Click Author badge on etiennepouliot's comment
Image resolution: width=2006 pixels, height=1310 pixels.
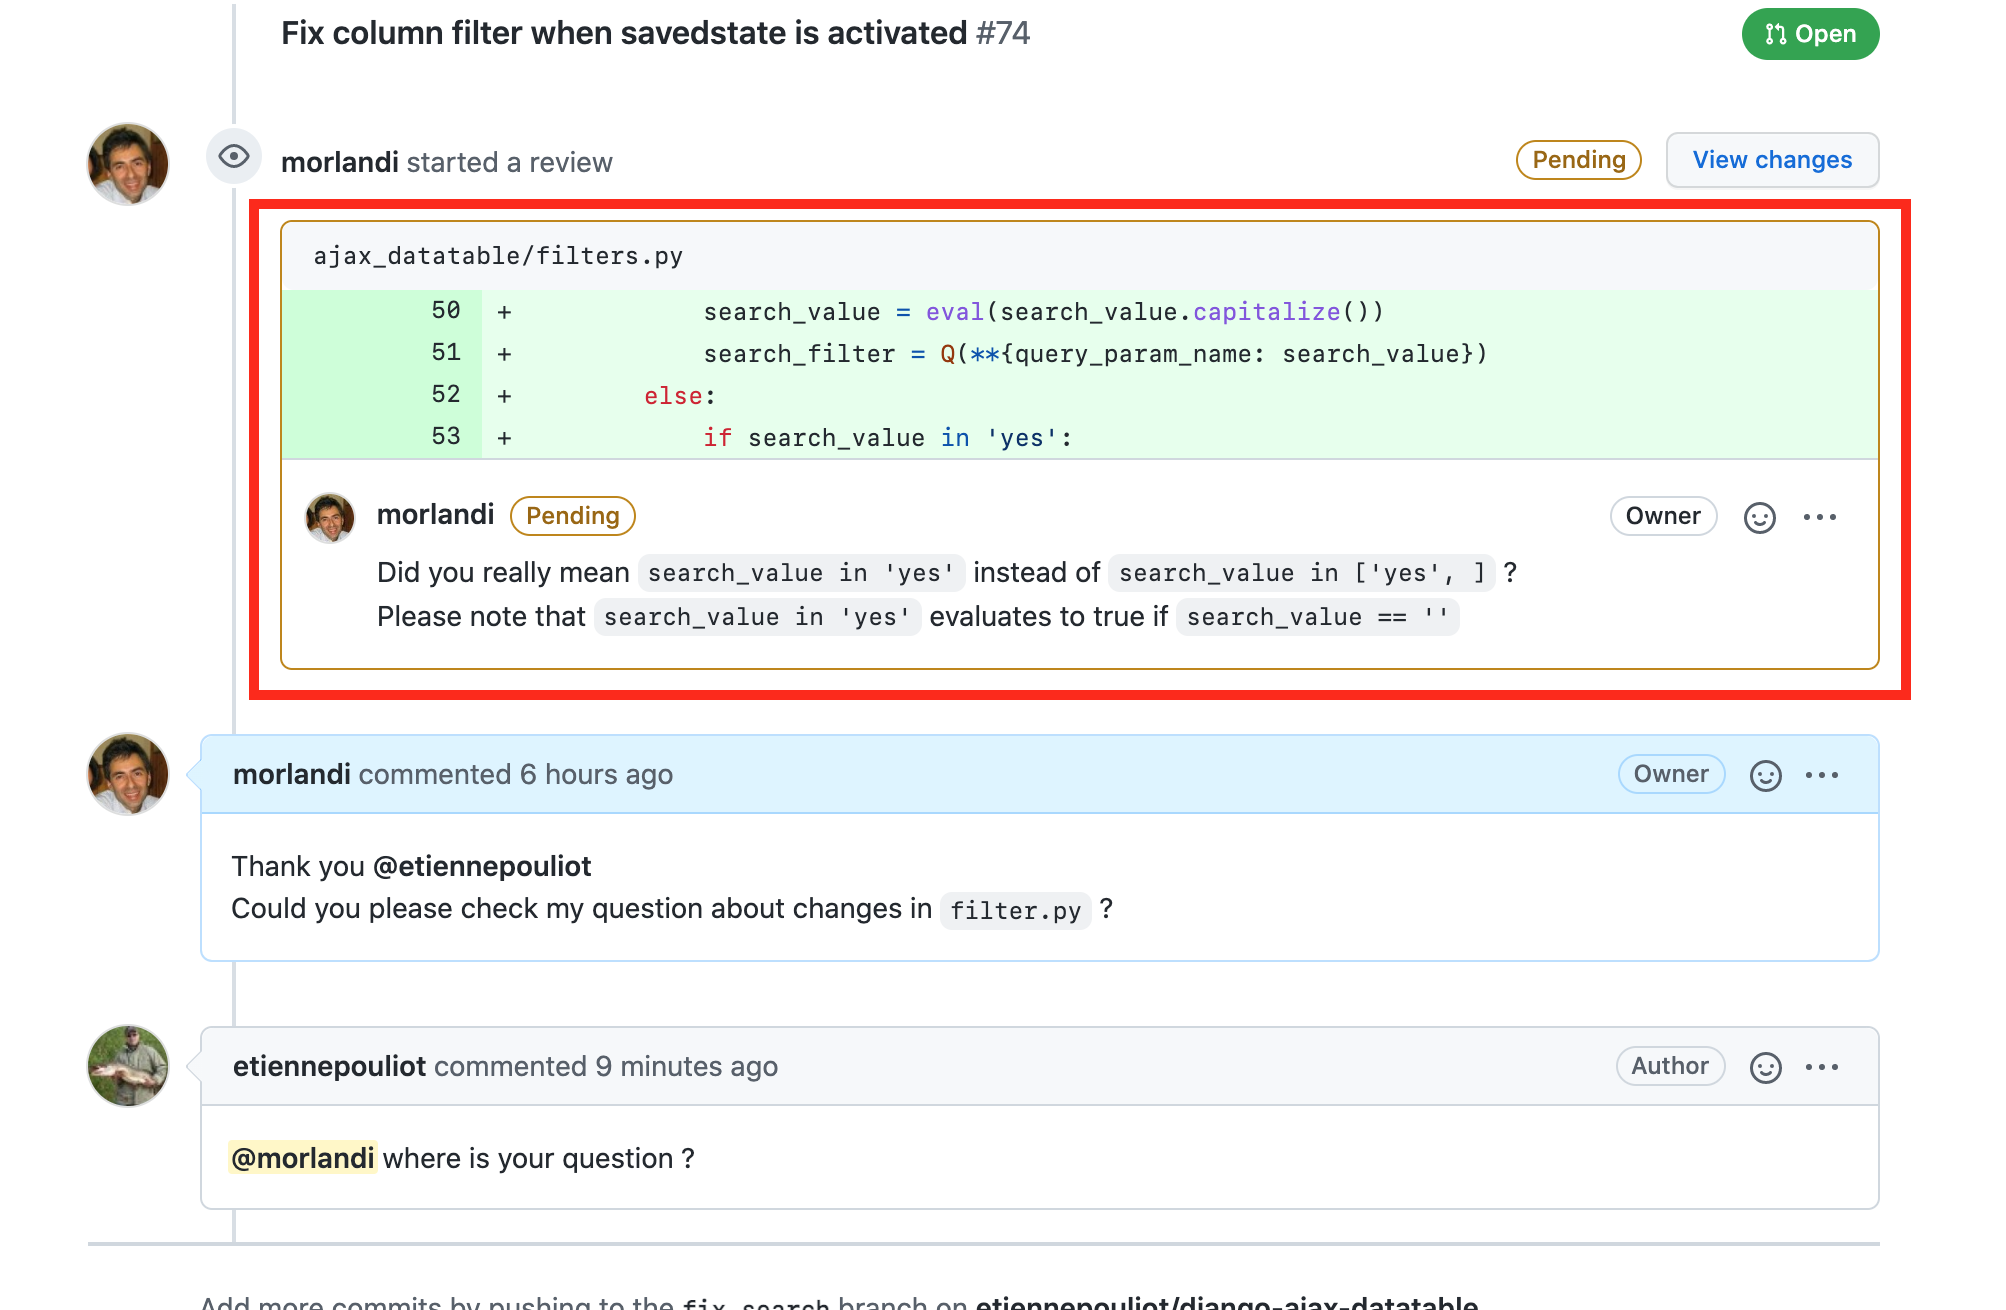1669,1066
